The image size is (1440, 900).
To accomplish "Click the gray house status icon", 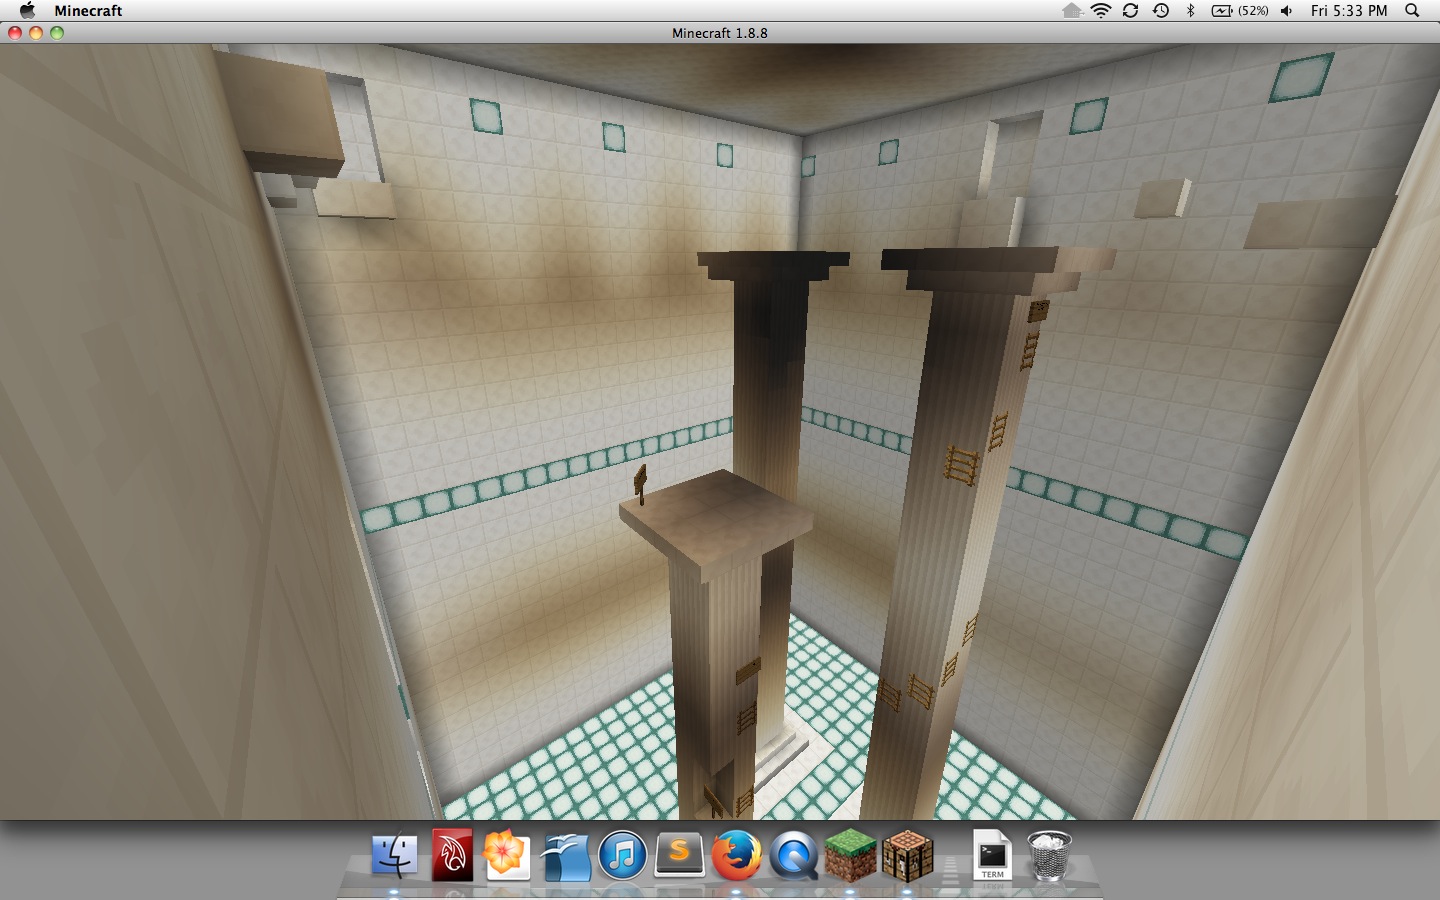I will tap(1072, 10).
